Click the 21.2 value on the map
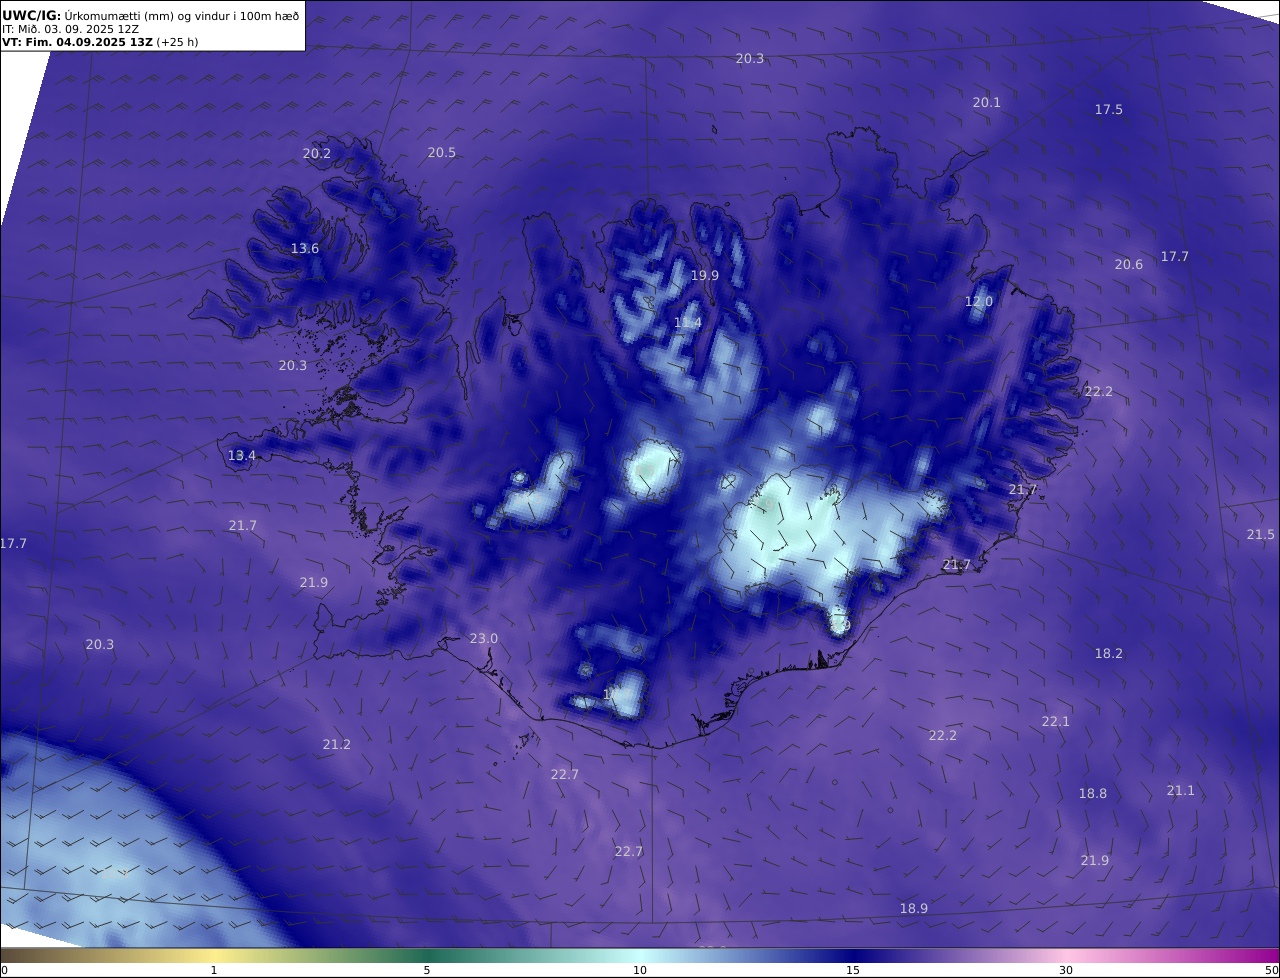 tap(337, 744)
